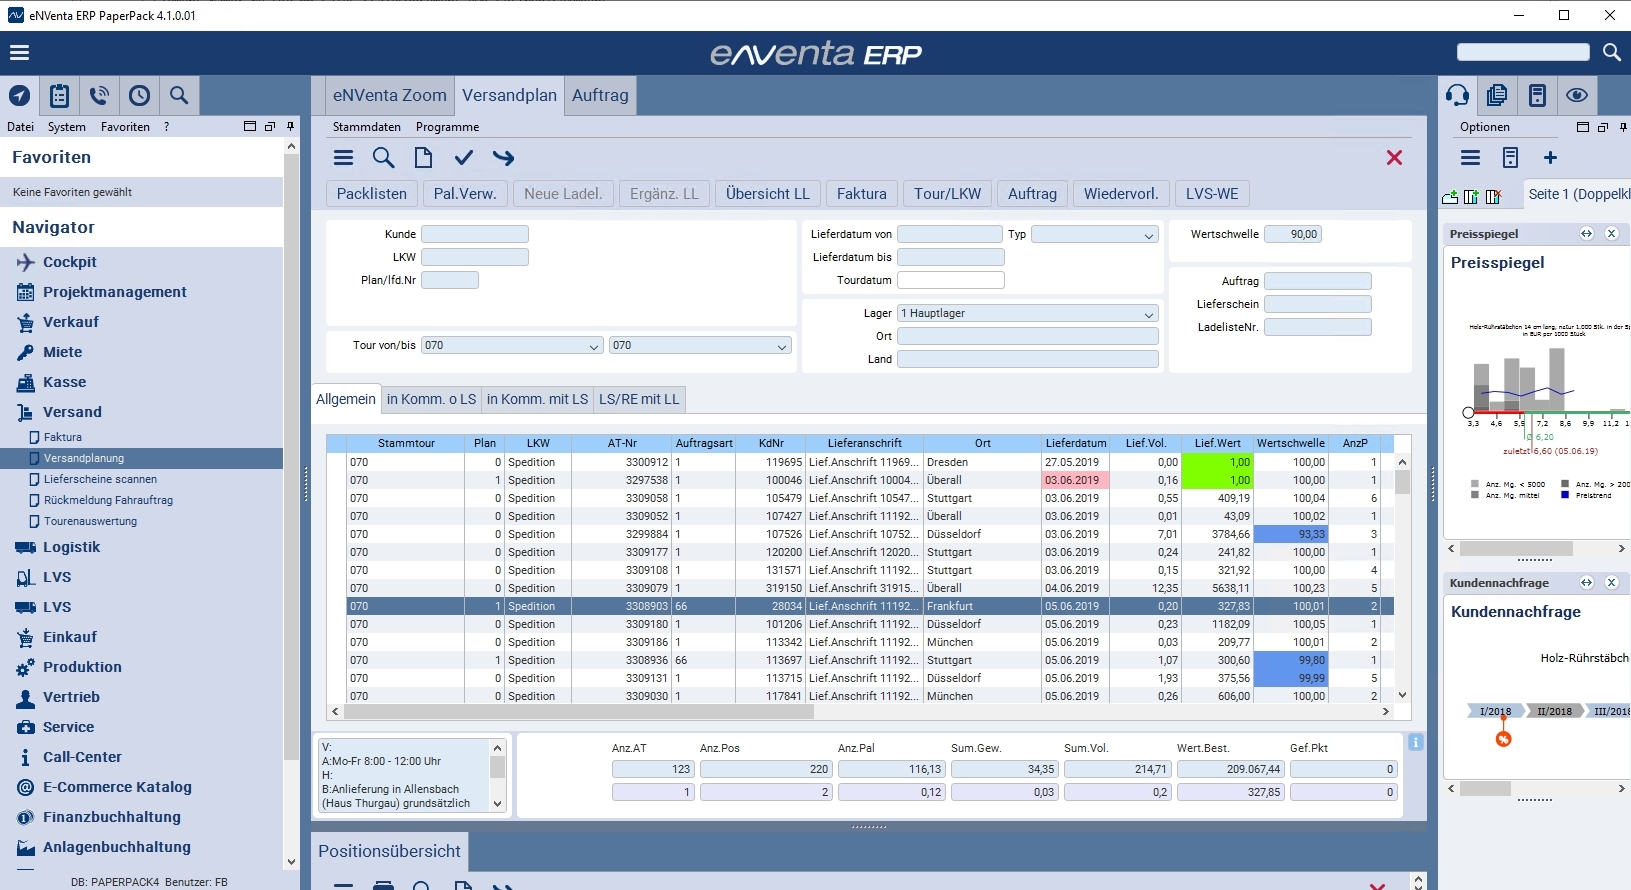Click the forward arrow icon in Versandplan toolbar
Screen dimensions: 1631x890
pyautogui.click(x=504, y=158)
